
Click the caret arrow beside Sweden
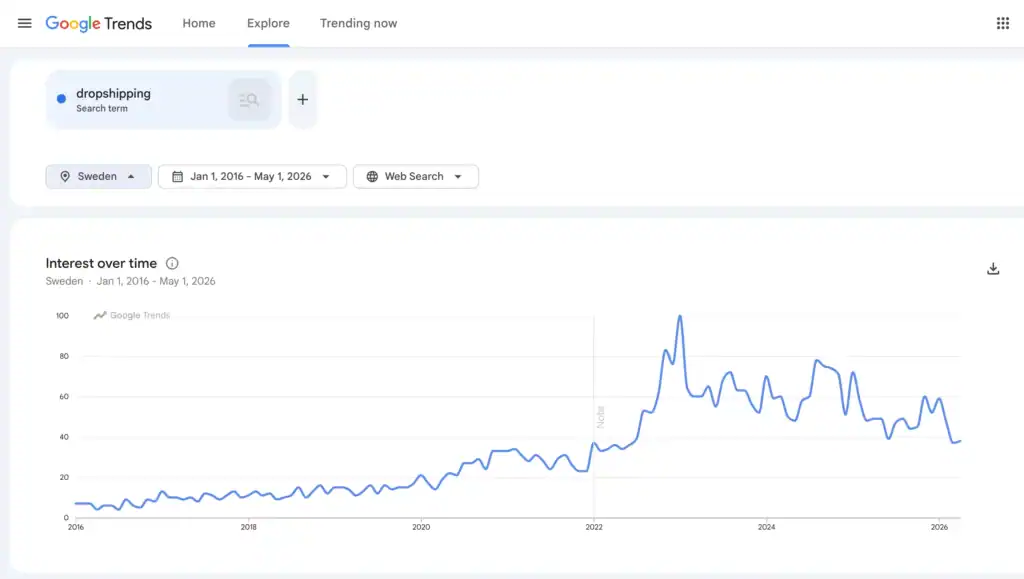[131, 176]
